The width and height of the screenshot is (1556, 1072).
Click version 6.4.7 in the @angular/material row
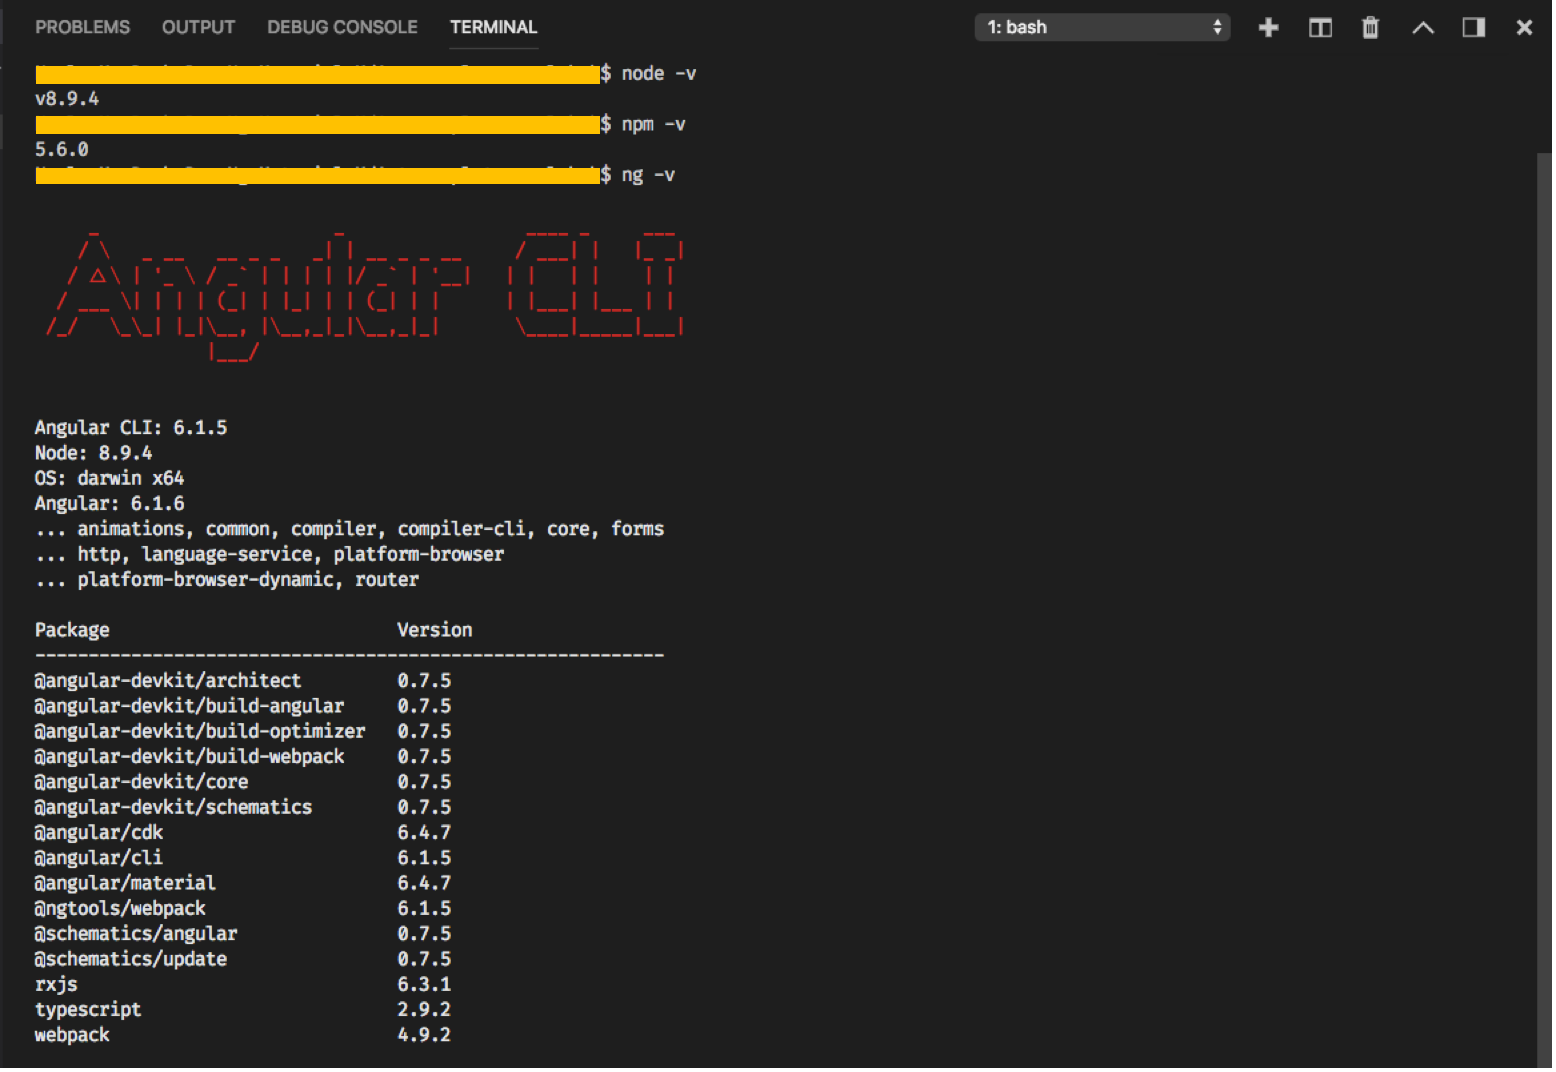(x=424, y=883)
